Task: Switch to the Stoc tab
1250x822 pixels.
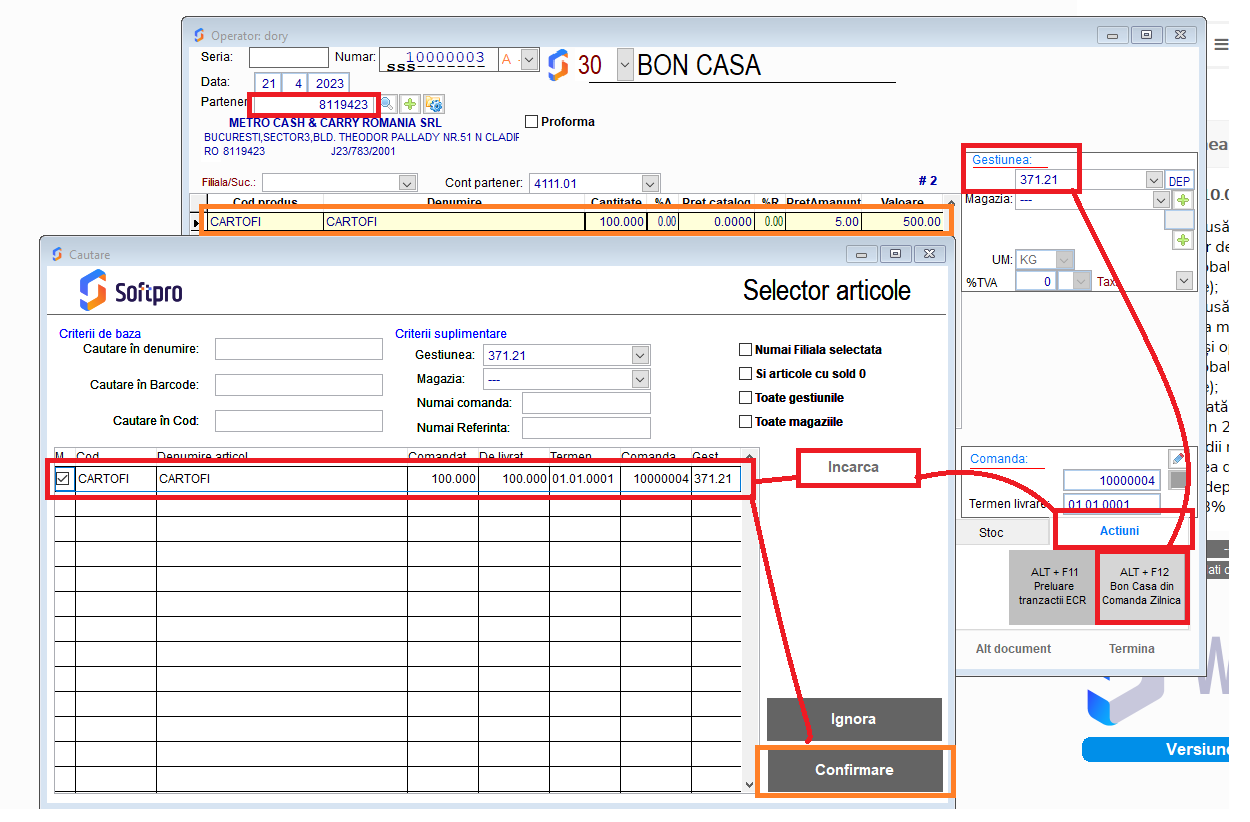Action: [991, 532]
